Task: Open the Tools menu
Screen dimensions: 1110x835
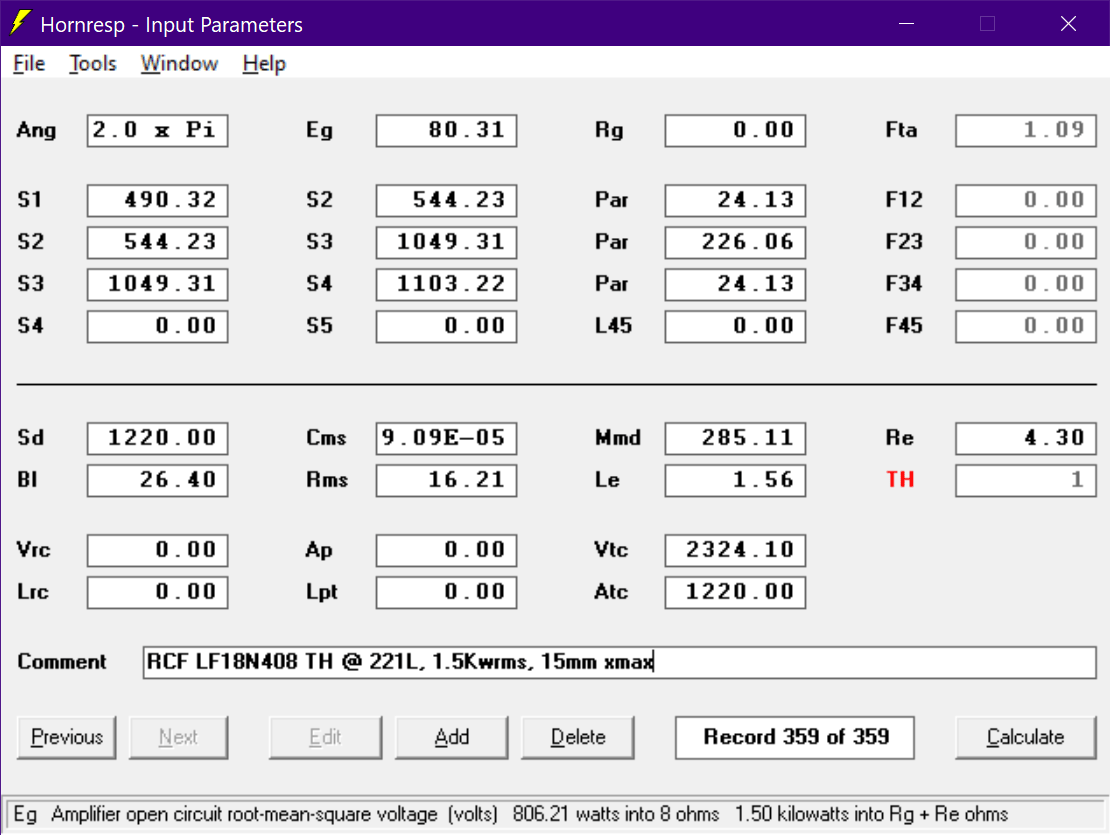Action: tap(93, 64)
